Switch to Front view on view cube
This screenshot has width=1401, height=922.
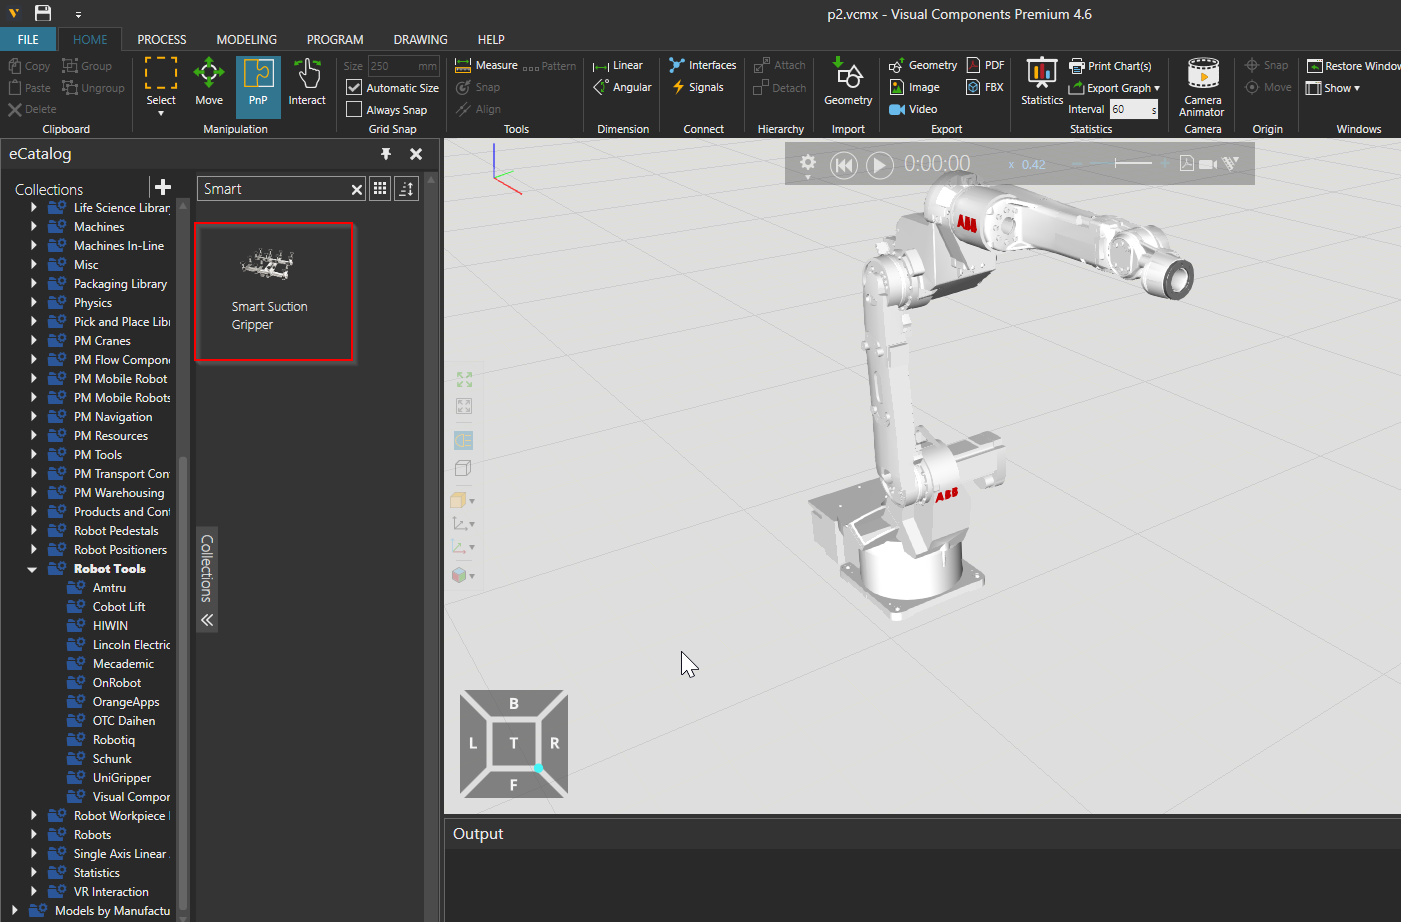pos(513,785)
